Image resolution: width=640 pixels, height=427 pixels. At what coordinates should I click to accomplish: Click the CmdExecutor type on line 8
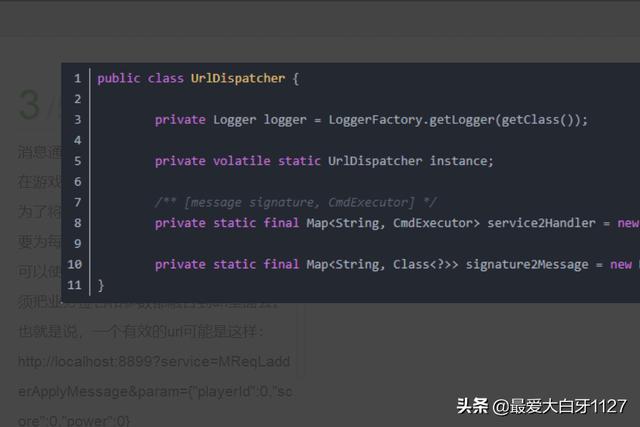[436, 223]
